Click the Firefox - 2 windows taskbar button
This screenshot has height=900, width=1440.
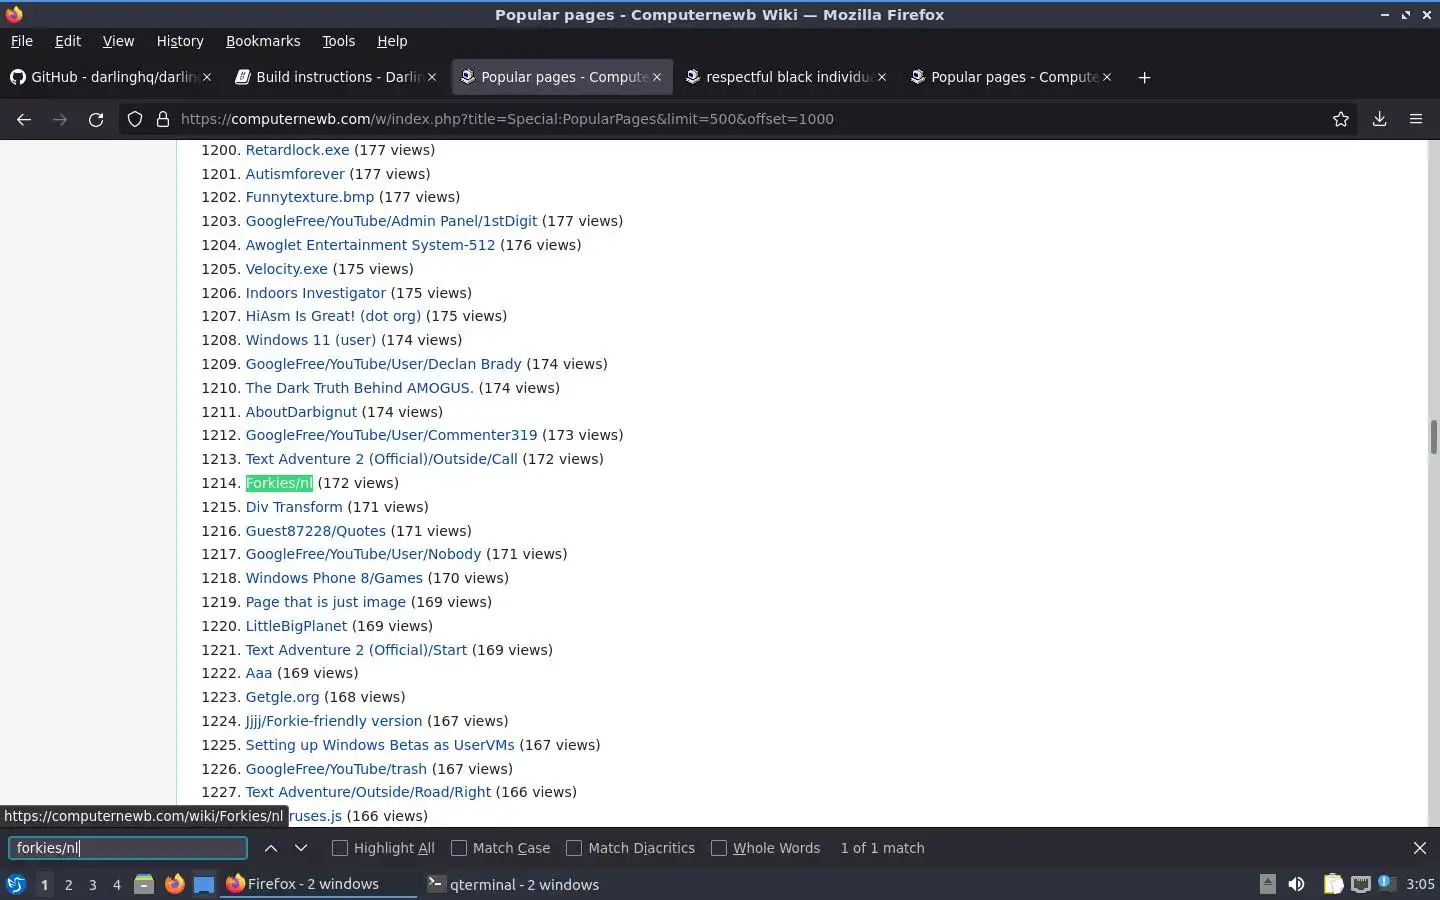tap(318, 884)
